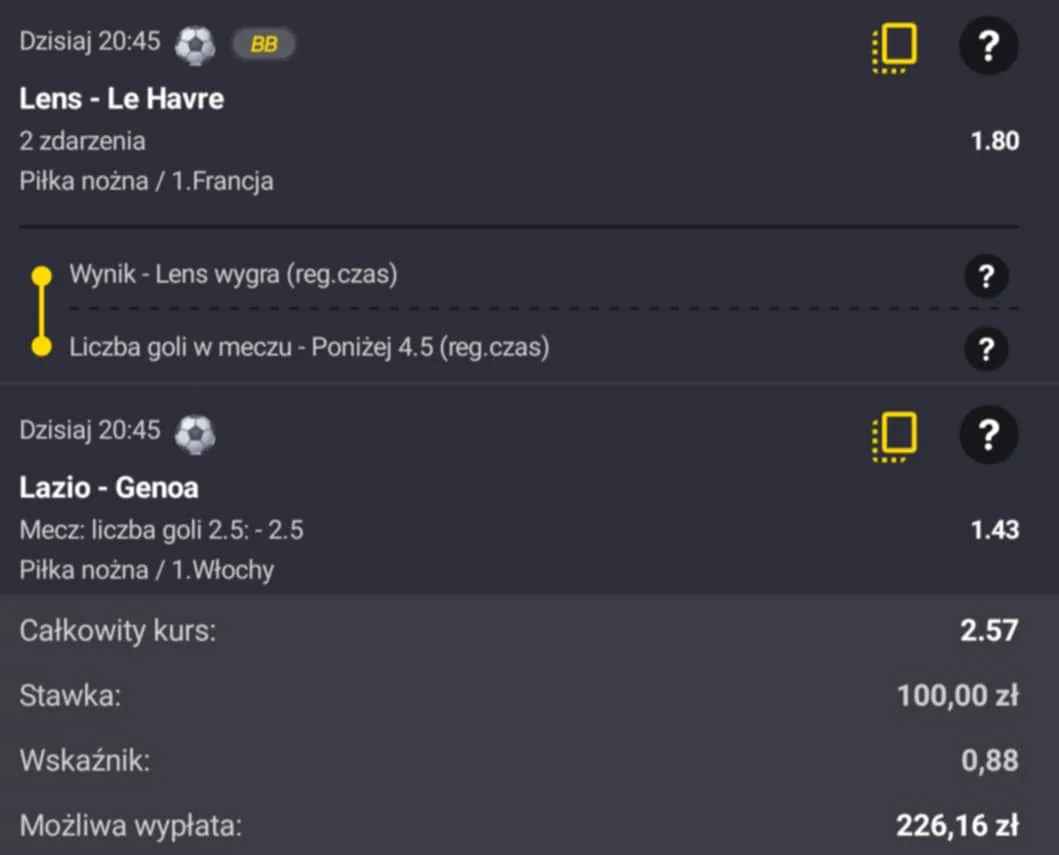1059x855 pixels.
Task: Open the help question mark for Lens - Le Havre
Action: [x=988, y=46]
